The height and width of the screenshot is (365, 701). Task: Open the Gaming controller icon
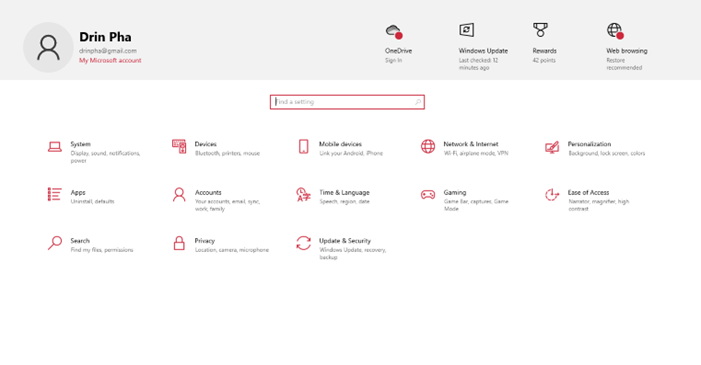click(428, 195)
